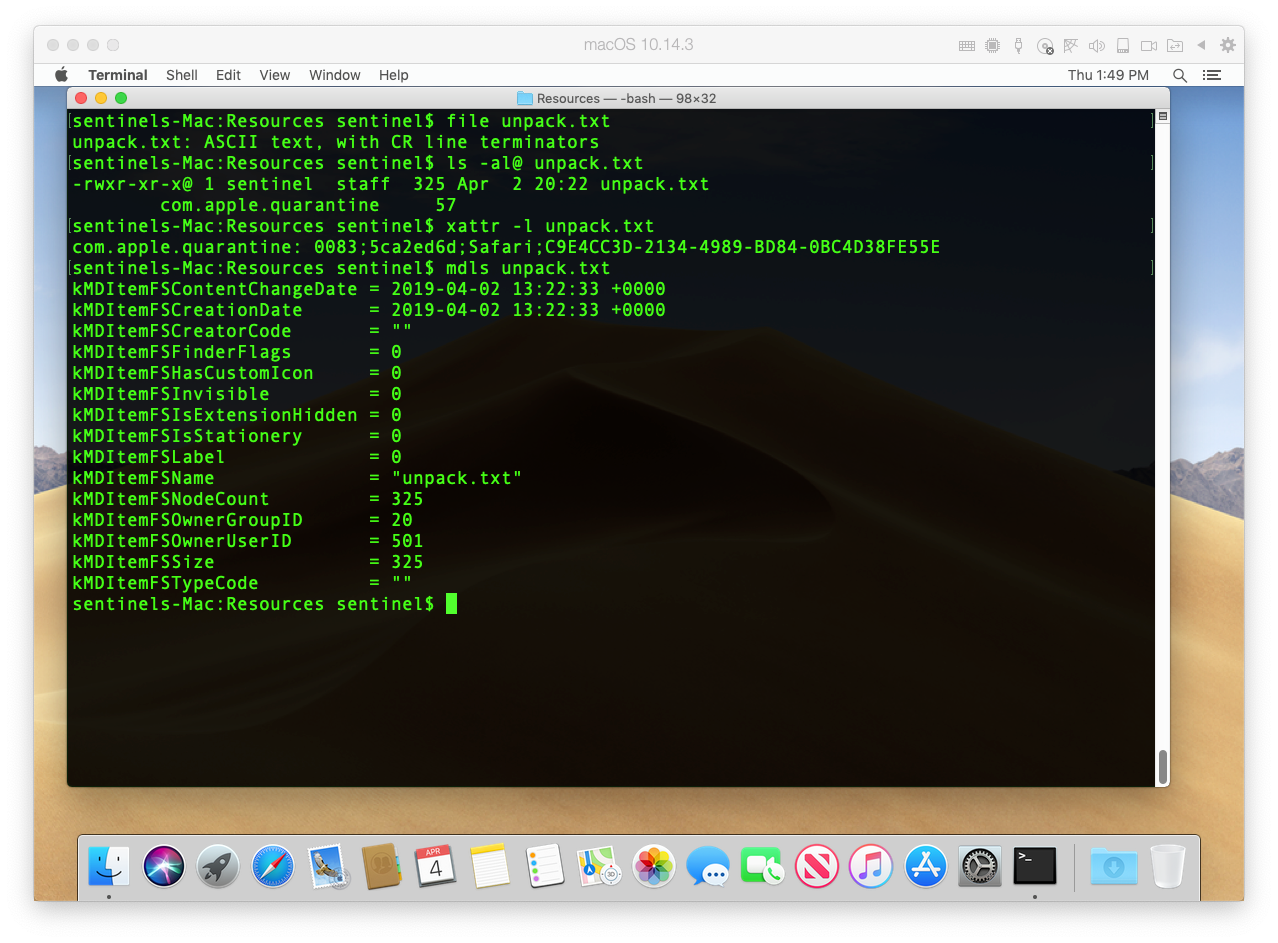Expand the Downloads stack in the Dock

[1113, 866]
